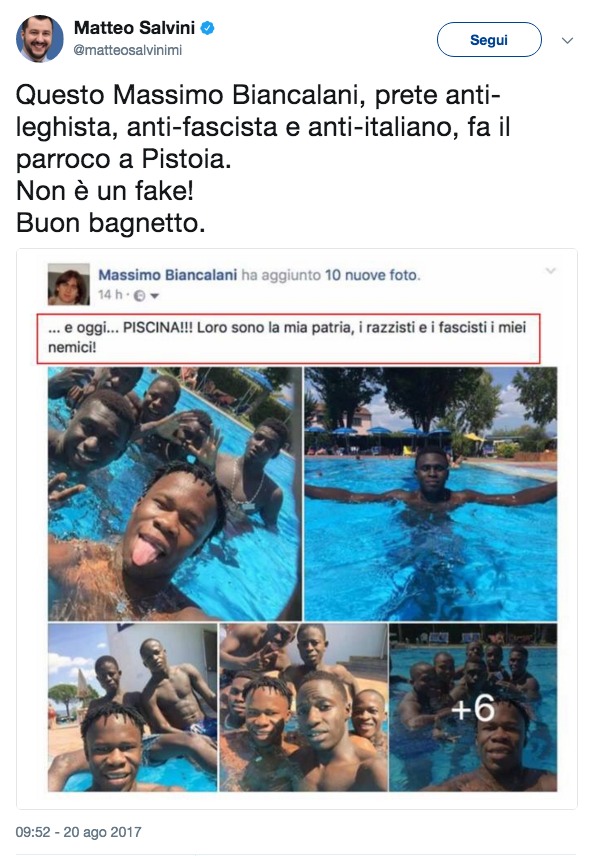The width and height of the screenshot is (593, 856).
Task: Open Massimo Biancalani's Facebook name link
Action: pos(168,275)
